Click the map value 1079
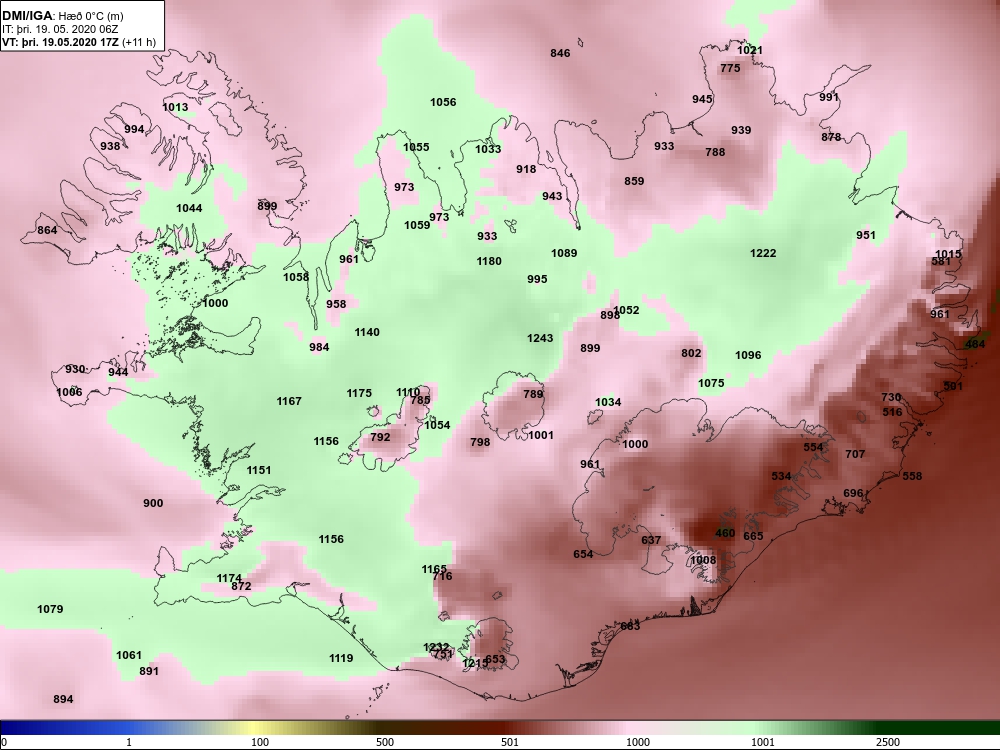This screenshot has width=1000, height=750. coord(50,609)
